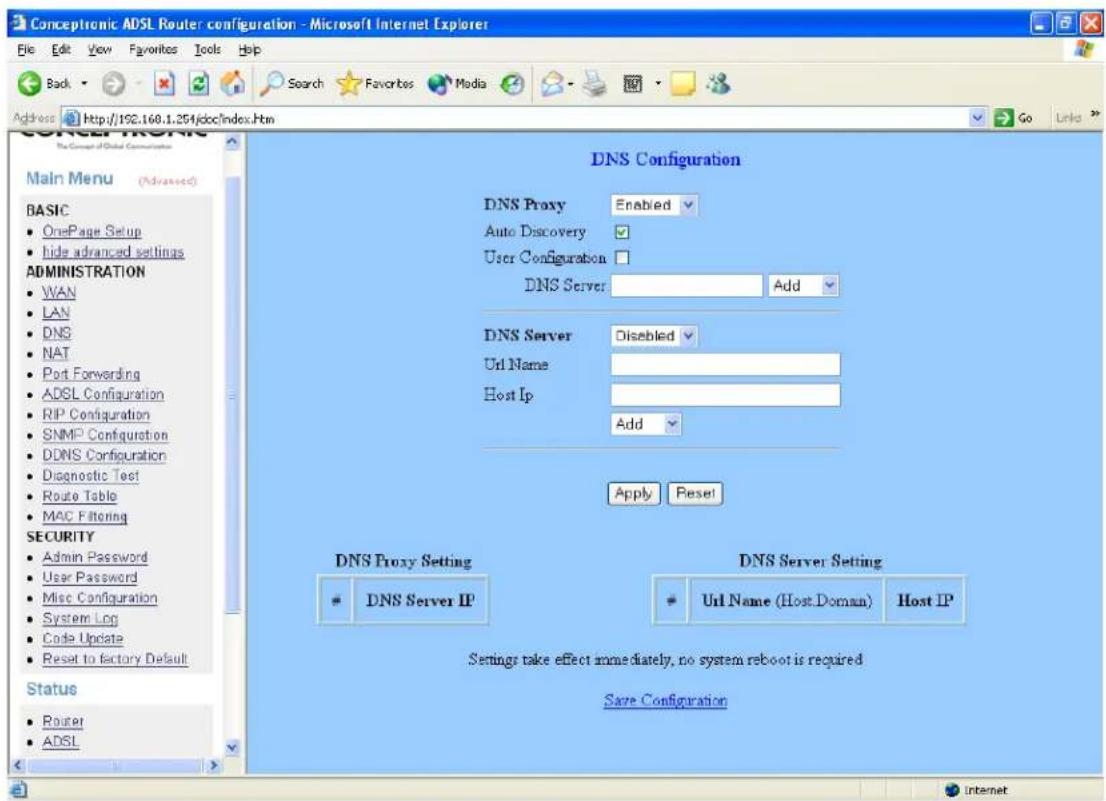Viewport: 1106px width, 801px height.
Task: Open the MAC Filtering link
Action: tap(85, 517)
